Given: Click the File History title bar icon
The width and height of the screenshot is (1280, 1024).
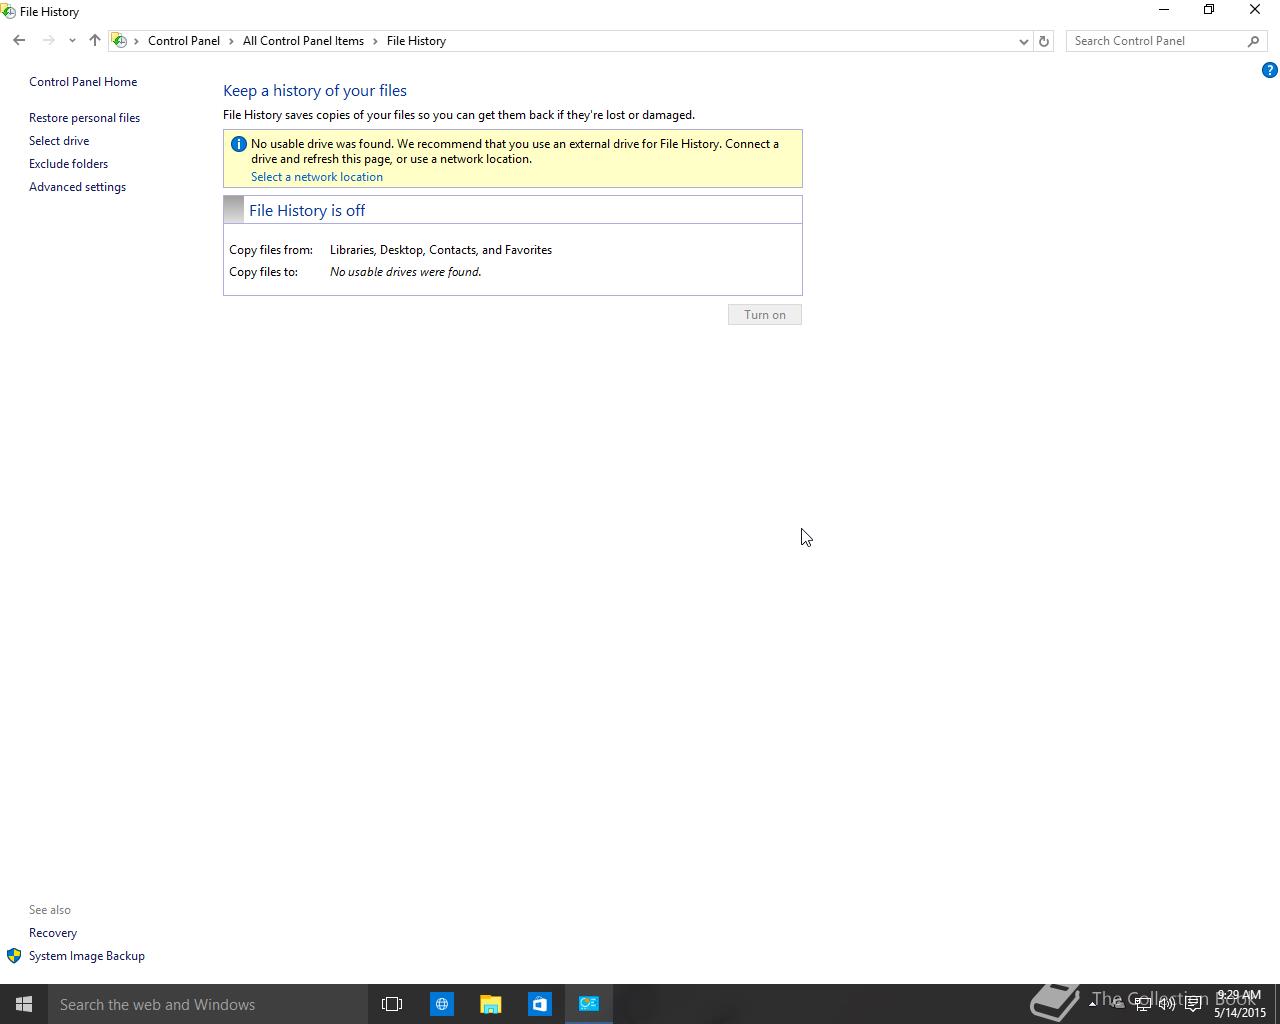Looking at the screenshot, I should [8, 11].
